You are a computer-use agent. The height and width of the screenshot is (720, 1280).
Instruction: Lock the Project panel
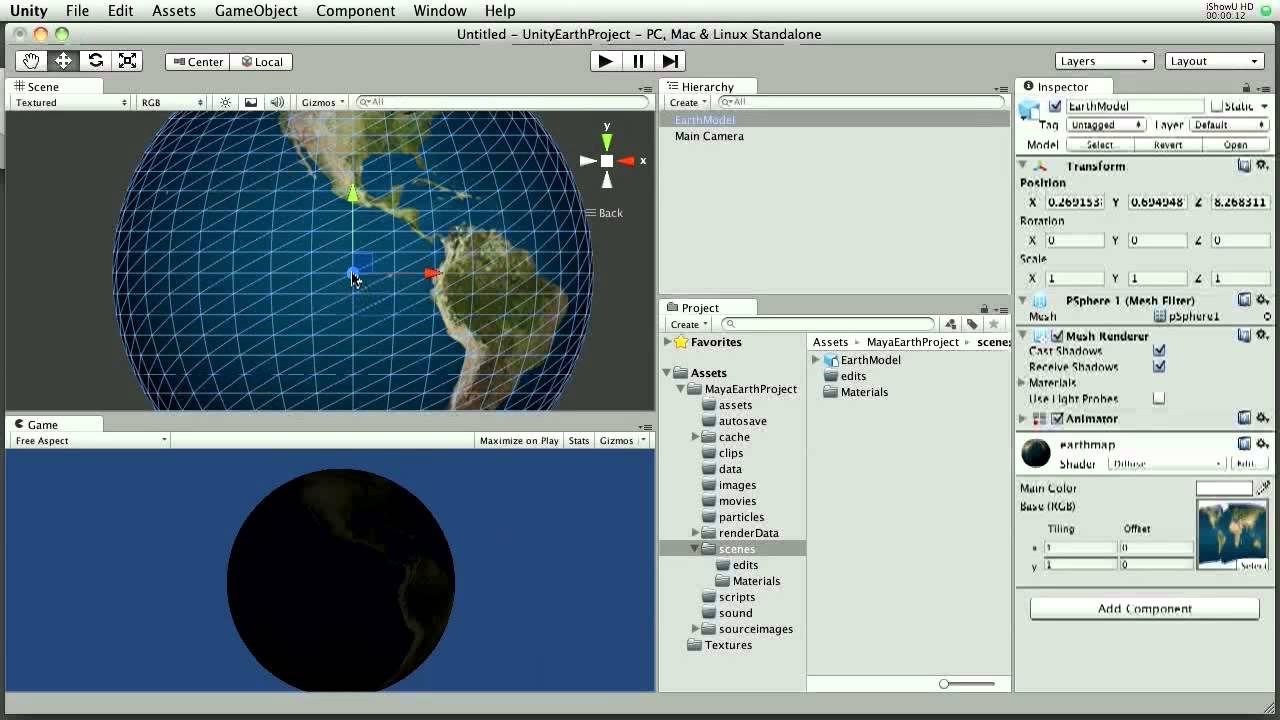click(x=984, y=309)
